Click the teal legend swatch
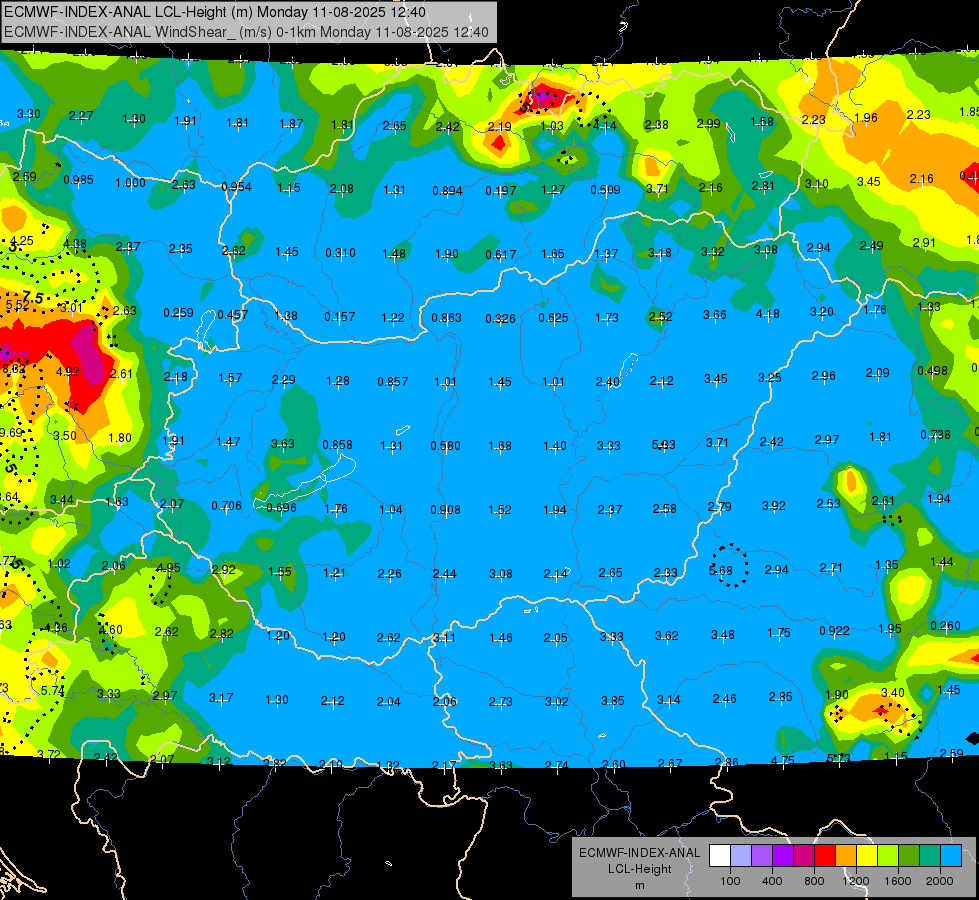 pos(930,855)
